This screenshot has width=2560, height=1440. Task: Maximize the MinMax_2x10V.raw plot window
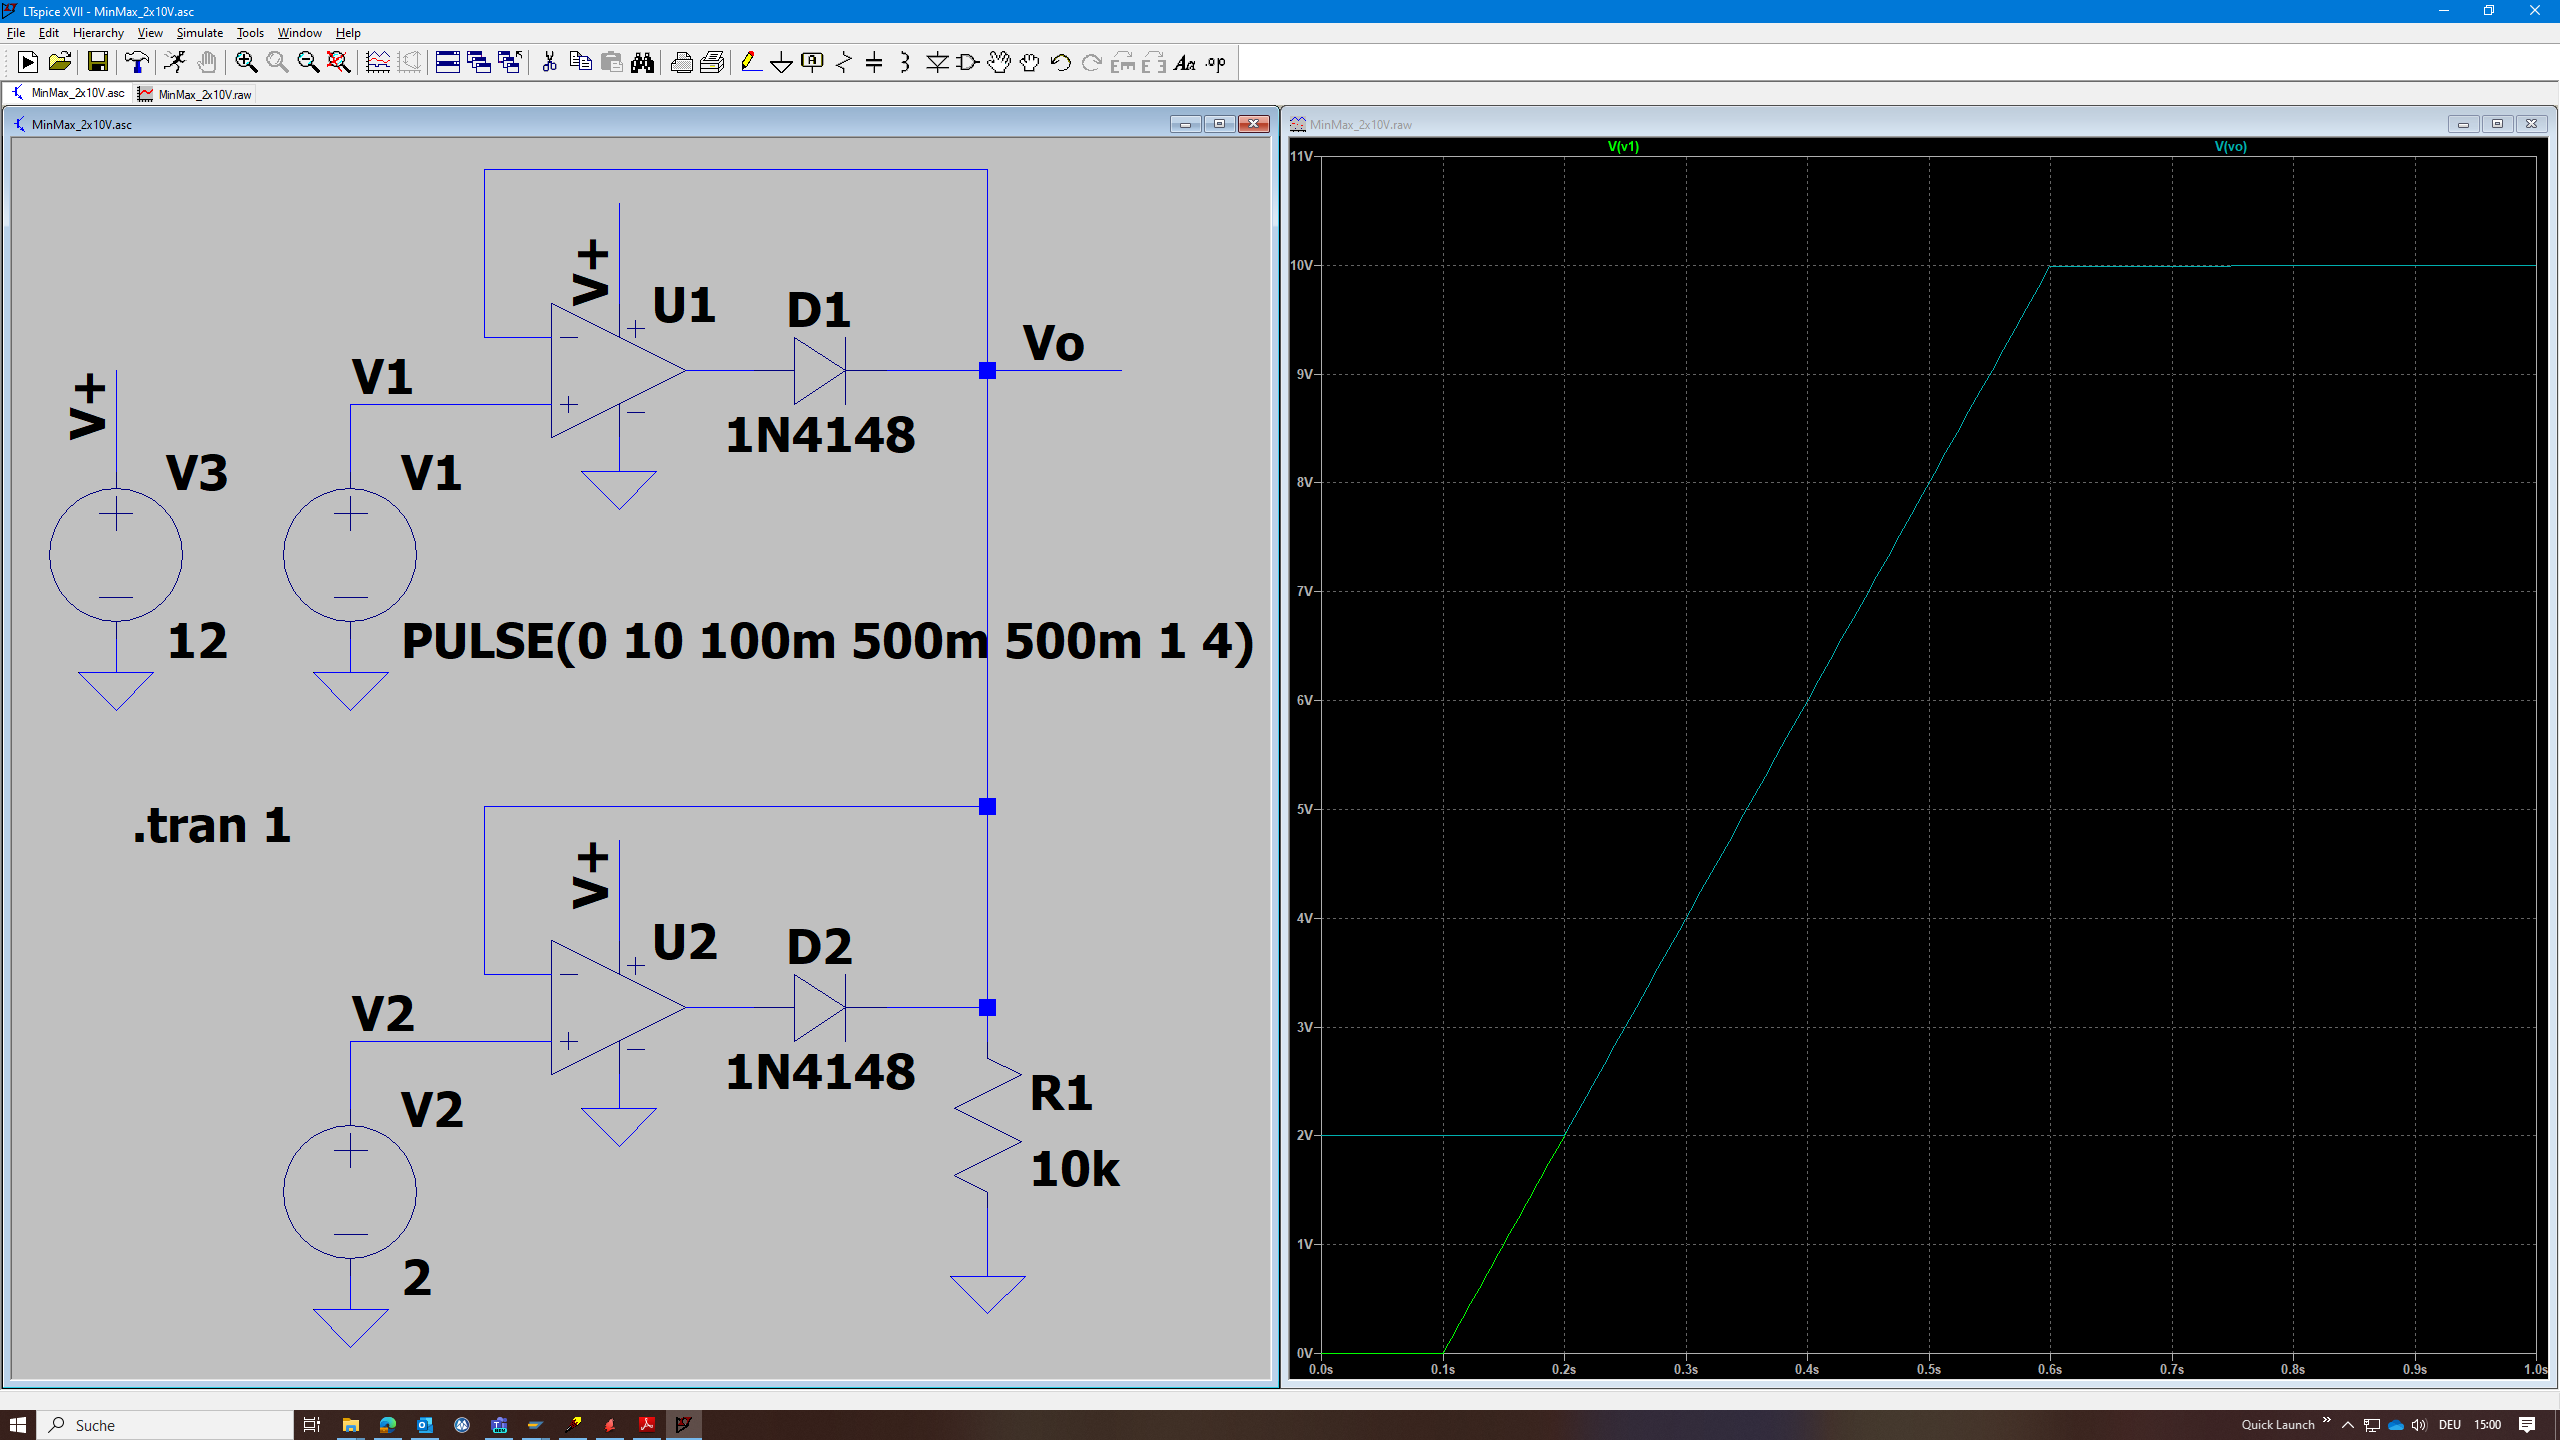(2497, 124)
